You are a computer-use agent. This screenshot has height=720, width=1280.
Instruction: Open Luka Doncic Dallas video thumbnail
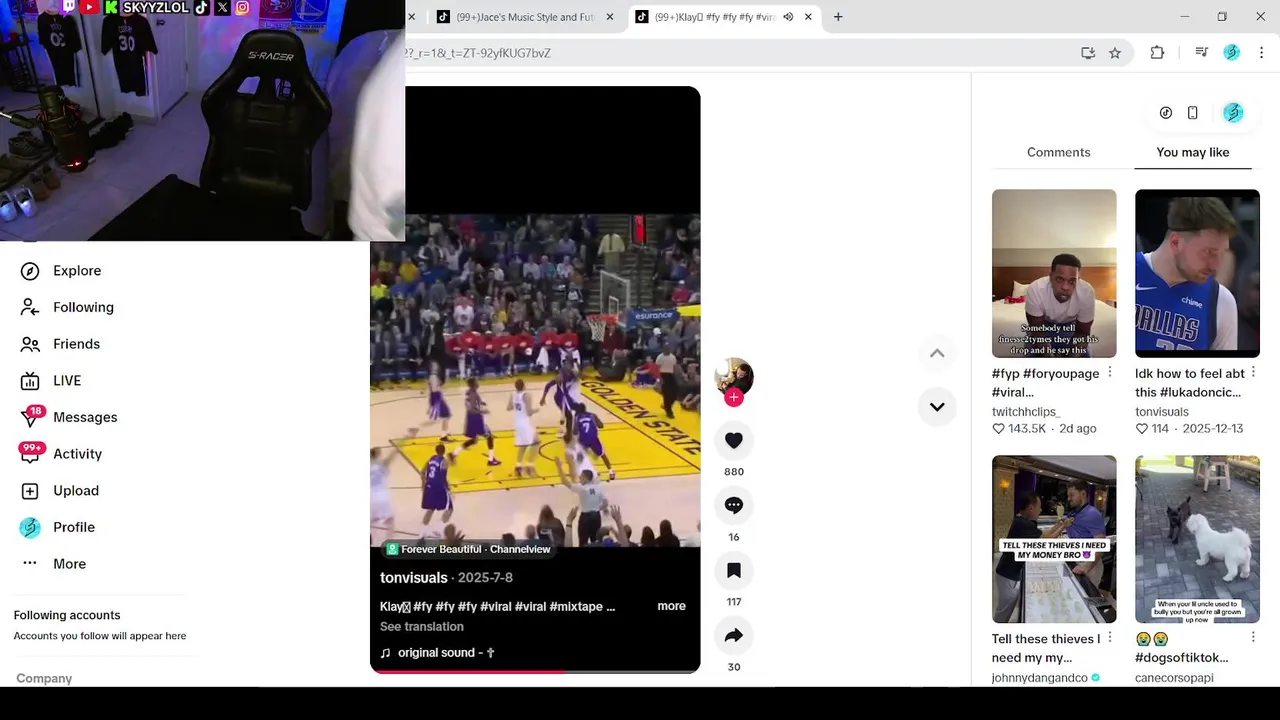pyautogui.click(x=1197, y=273)
